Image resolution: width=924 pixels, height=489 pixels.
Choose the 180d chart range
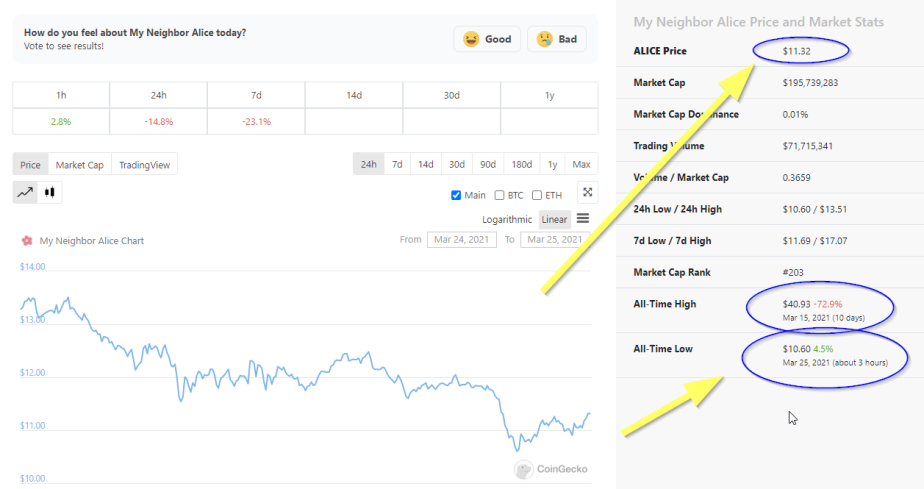[x=522, y=164]
